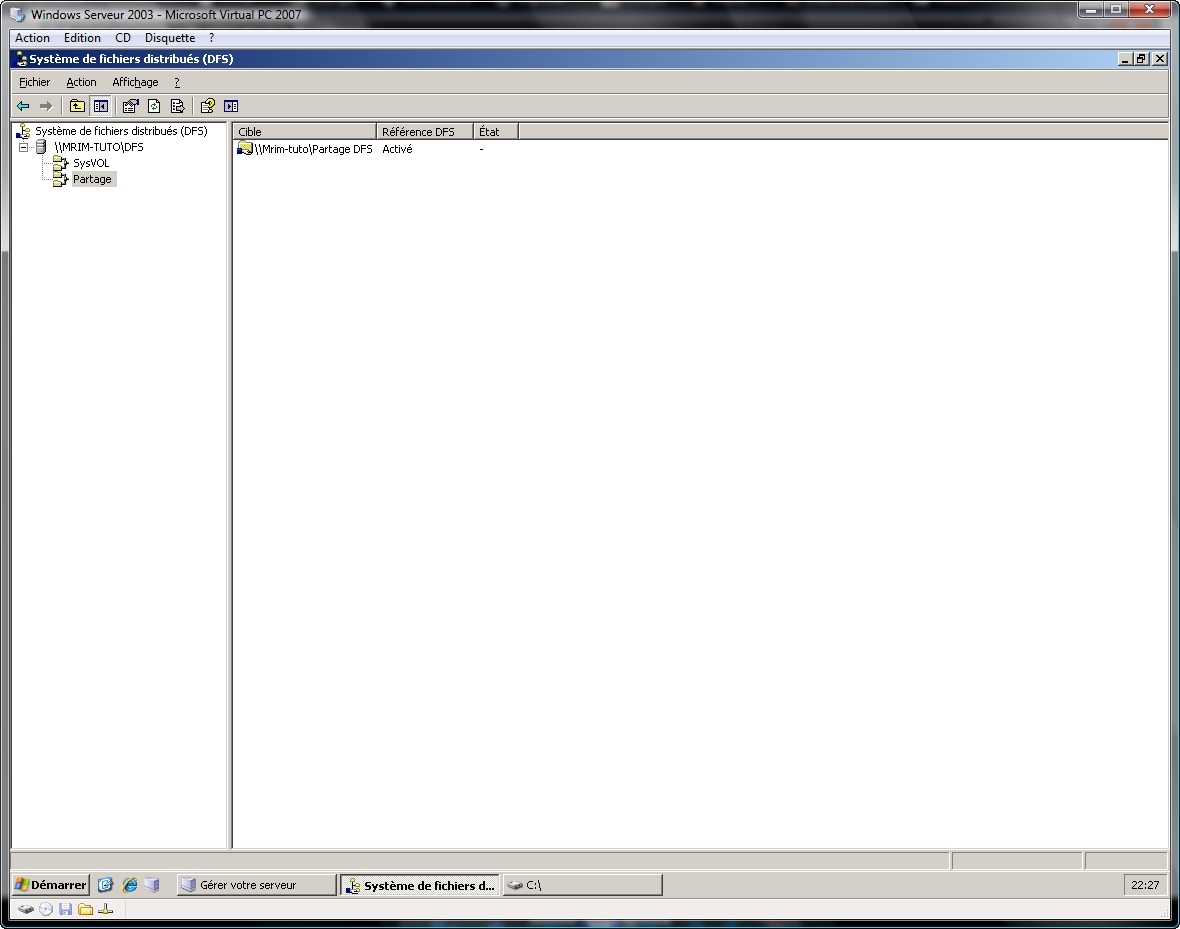
Task: Select \\MRIM-TUTO\DFS root label
Action: pyautogui.click(x=99, y=147)
